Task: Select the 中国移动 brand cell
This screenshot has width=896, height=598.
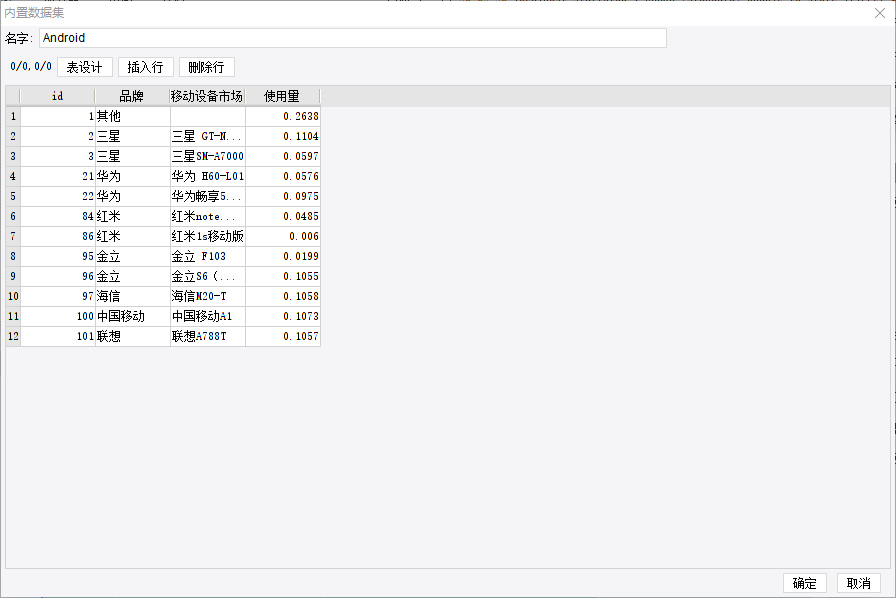Action: 133,316
